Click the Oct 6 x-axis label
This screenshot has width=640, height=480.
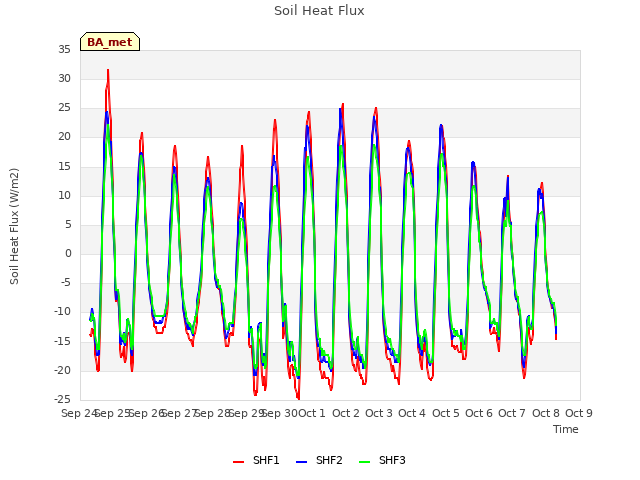tap(479, 413)
